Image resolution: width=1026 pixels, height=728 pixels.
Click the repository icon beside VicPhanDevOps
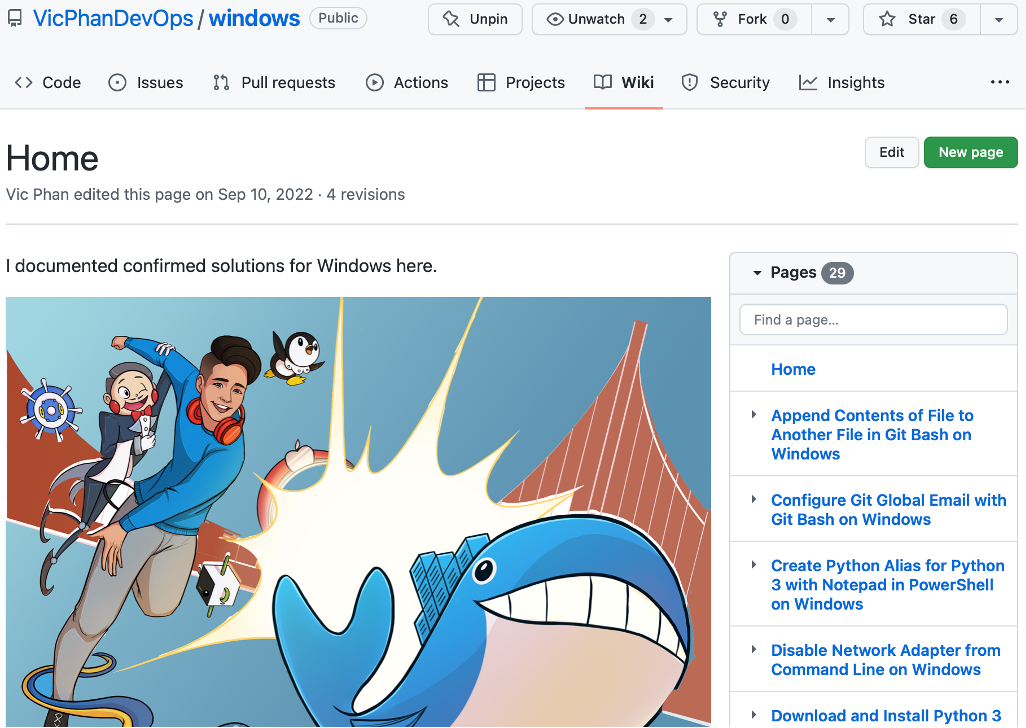click(14, 18)
